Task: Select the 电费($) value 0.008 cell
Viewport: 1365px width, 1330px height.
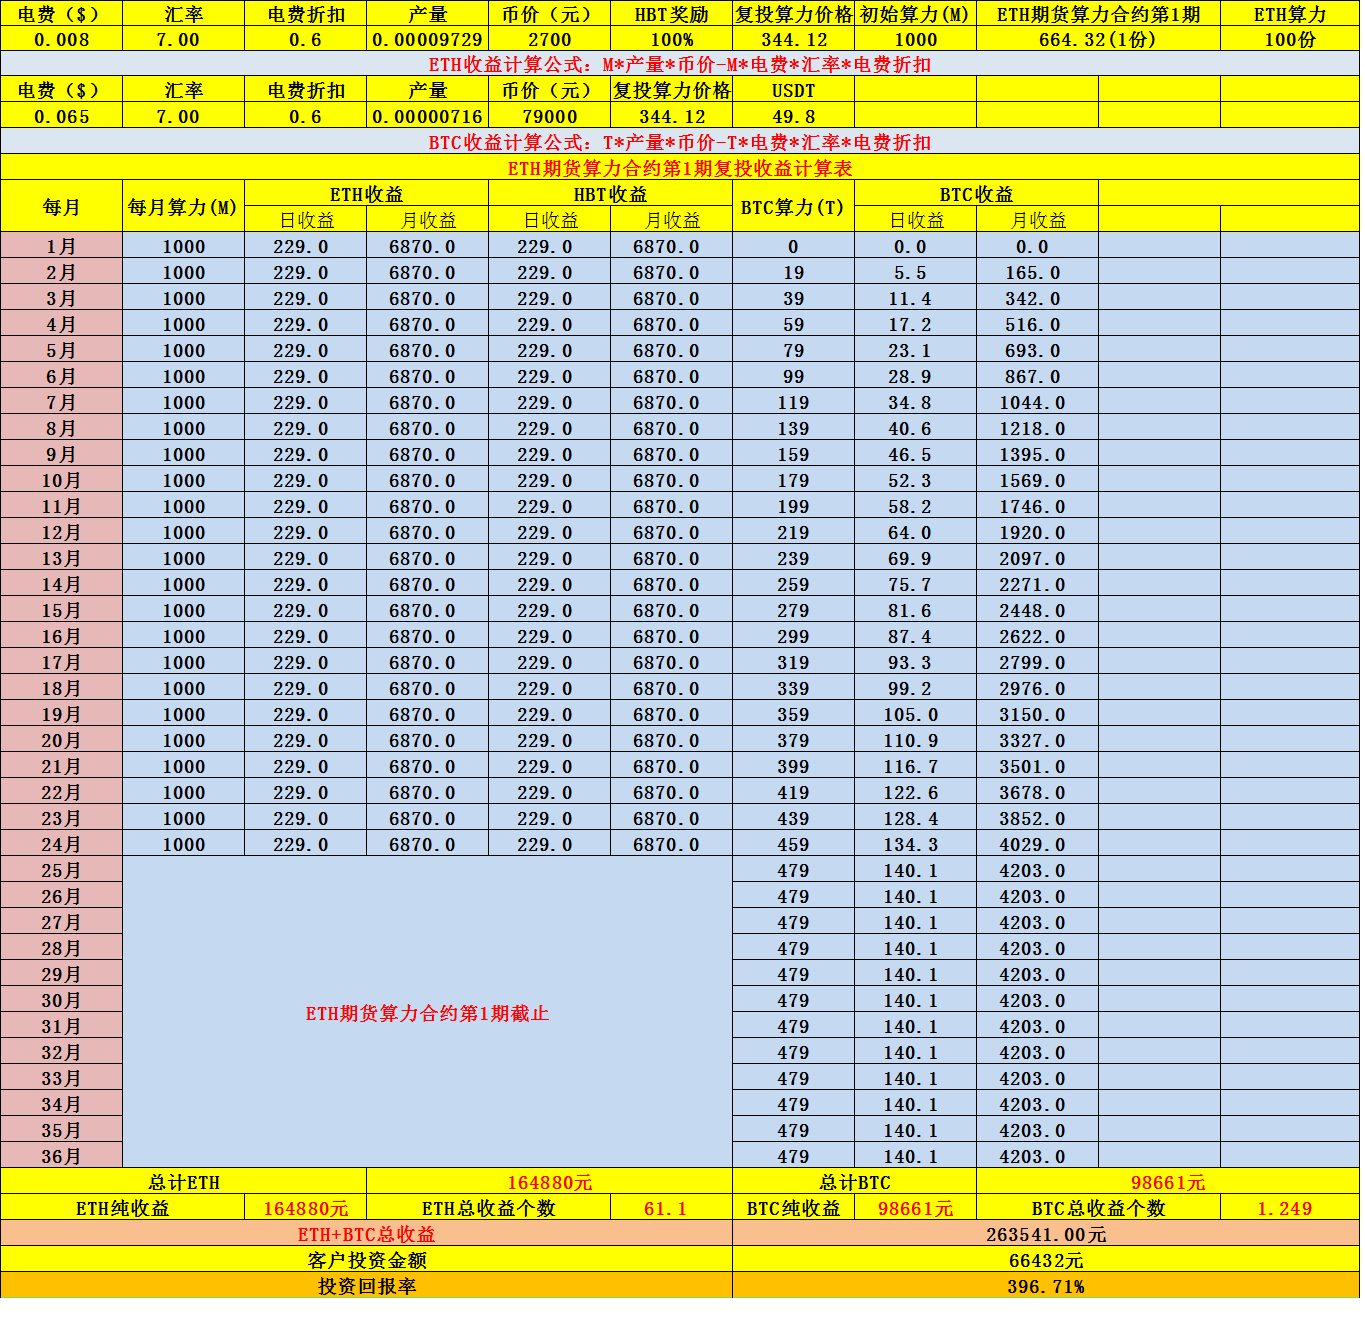Action: (60, 40)
